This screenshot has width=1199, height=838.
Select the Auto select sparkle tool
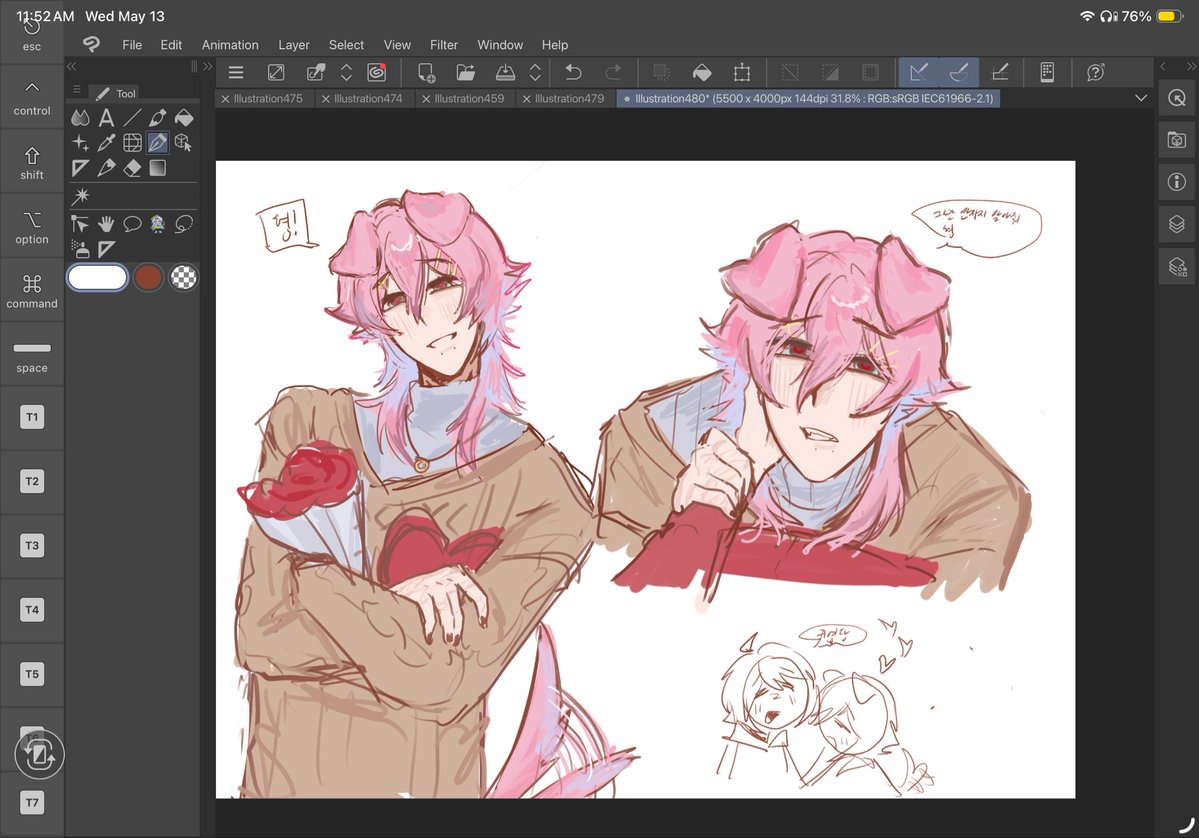click(80, 143)
